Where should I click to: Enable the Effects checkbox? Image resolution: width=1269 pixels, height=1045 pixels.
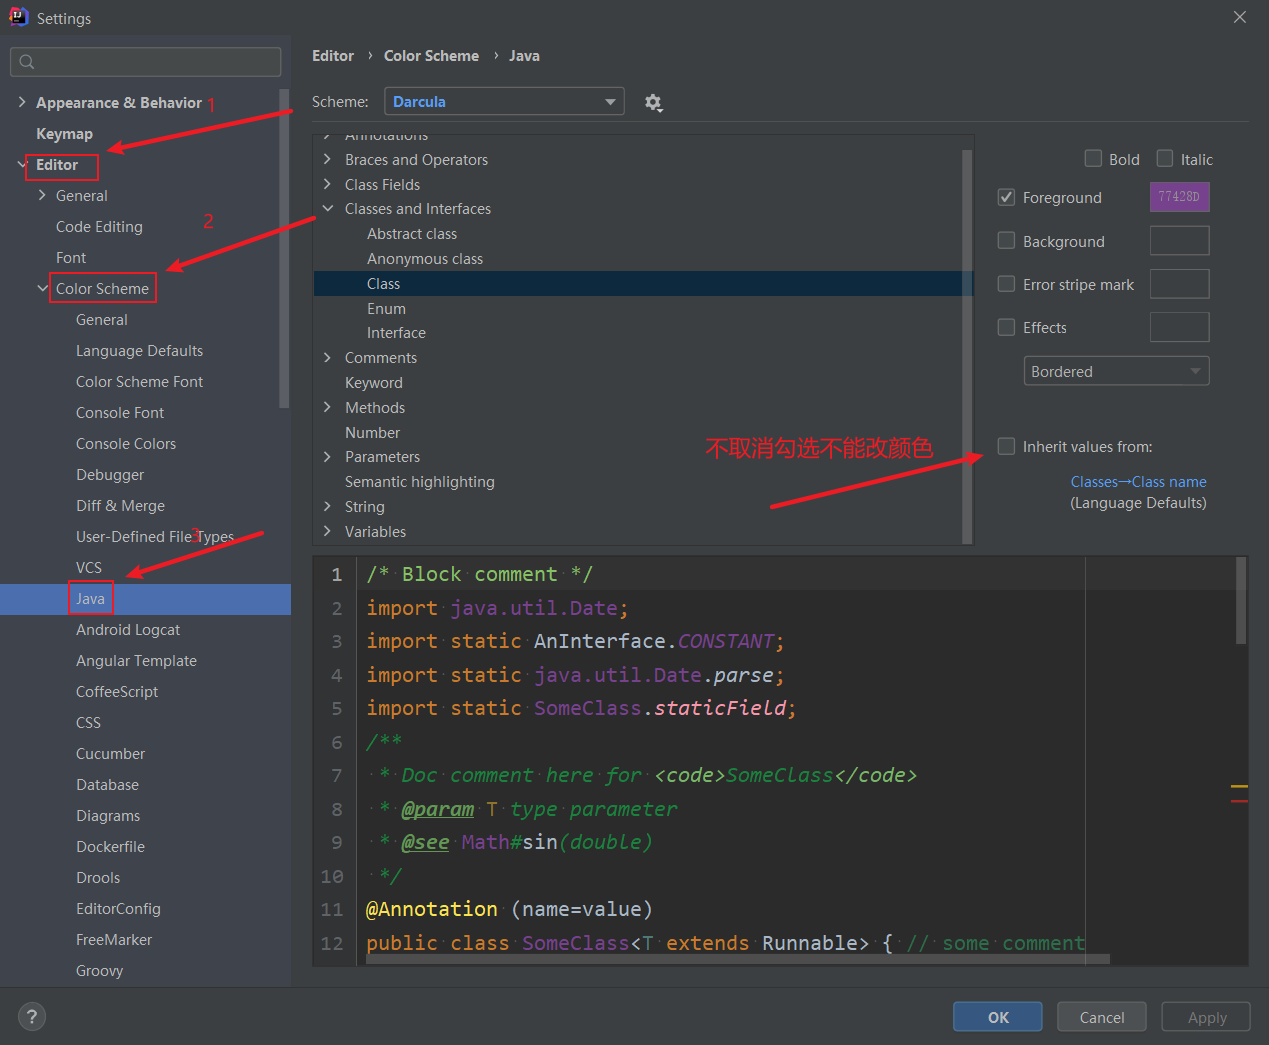click(x=1007, y=326)
